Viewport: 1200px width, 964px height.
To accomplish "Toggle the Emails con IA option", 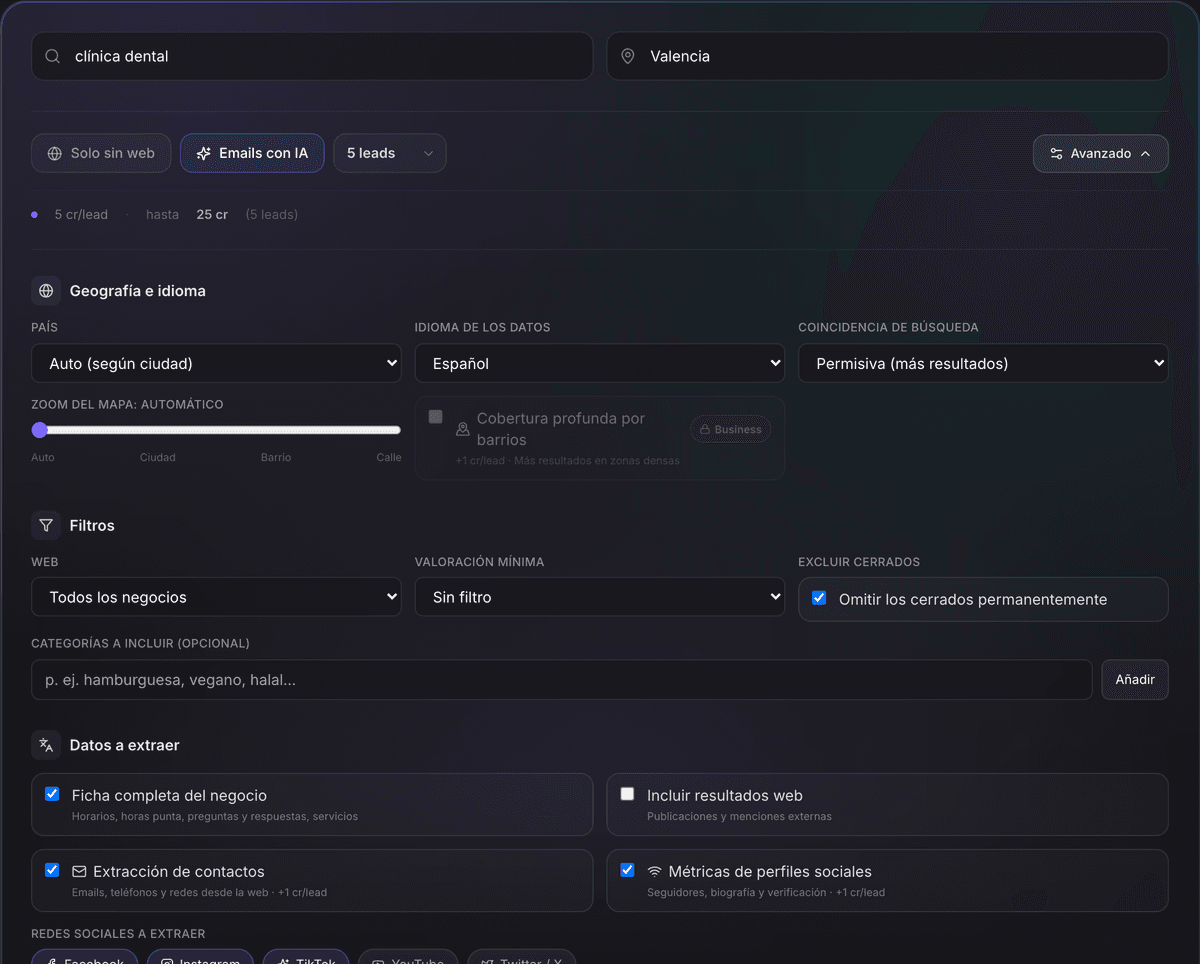I will point(252,154).
